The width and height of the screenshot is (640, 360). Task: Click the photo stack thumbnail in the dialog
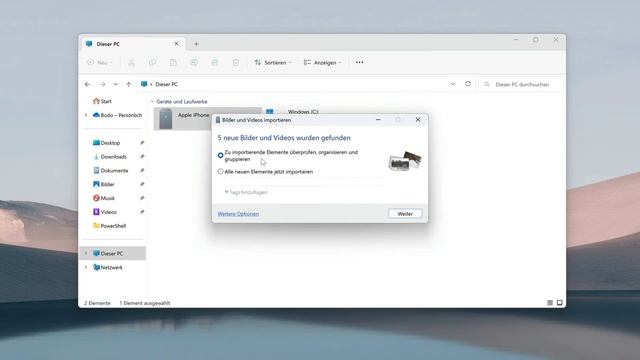point(404,160)
